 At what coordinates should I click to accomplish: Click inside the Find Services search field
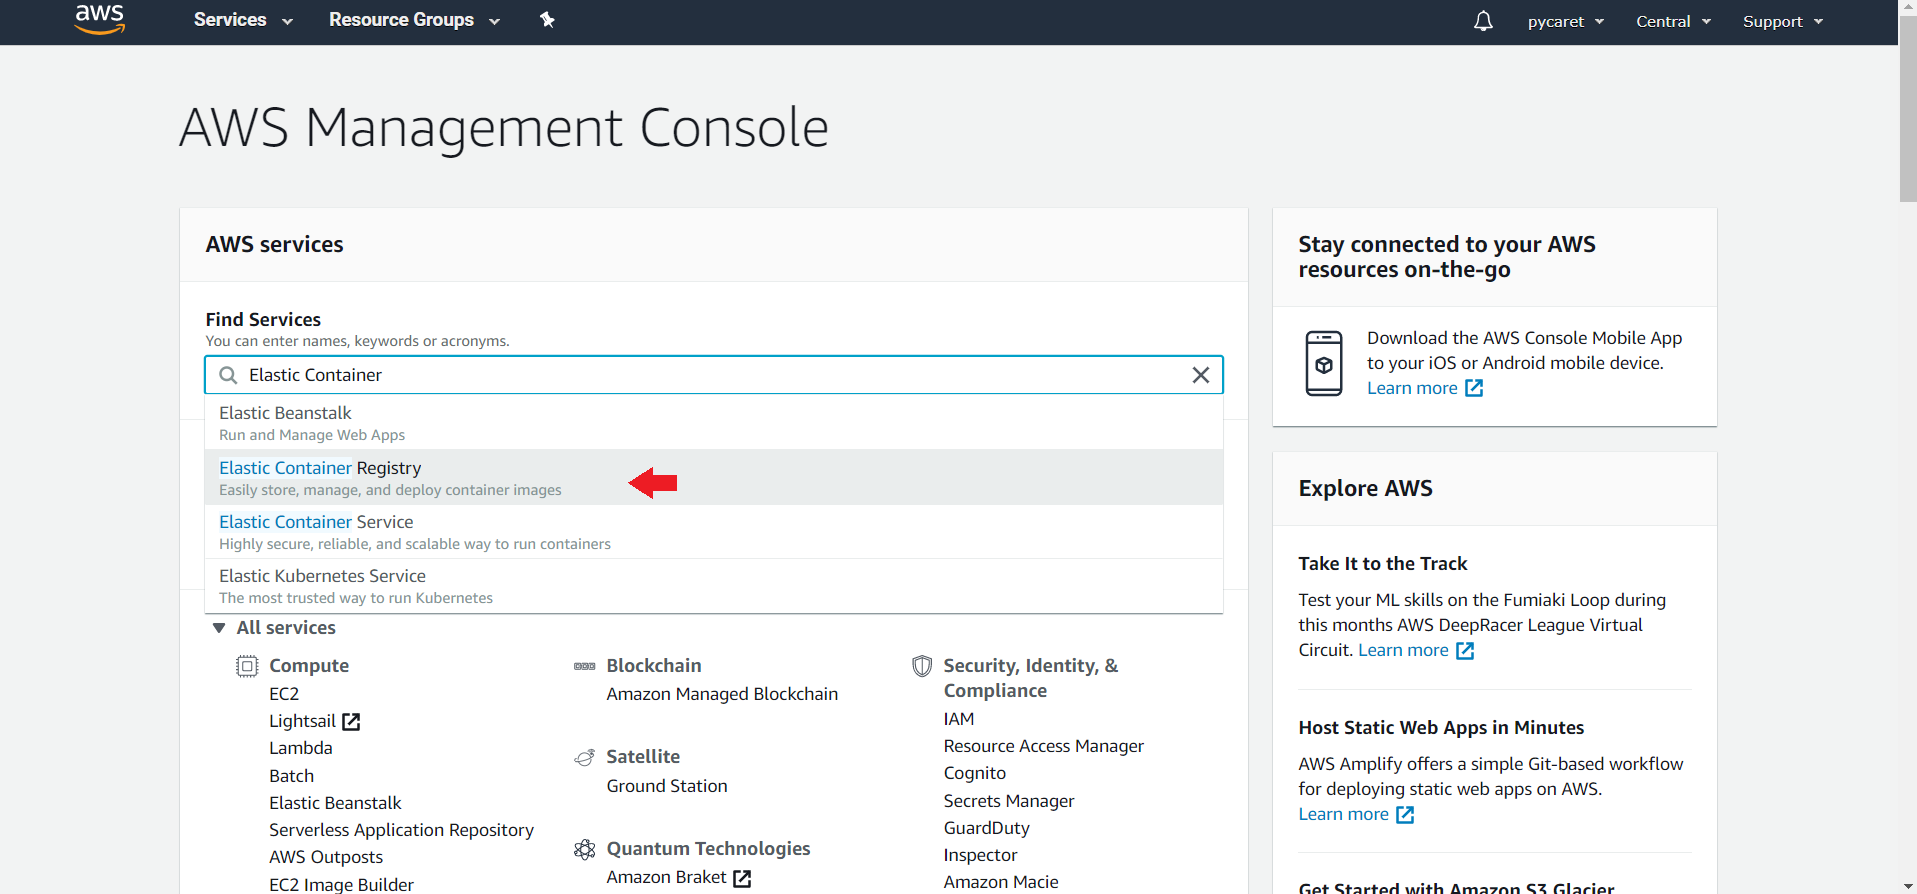[700, 375]
